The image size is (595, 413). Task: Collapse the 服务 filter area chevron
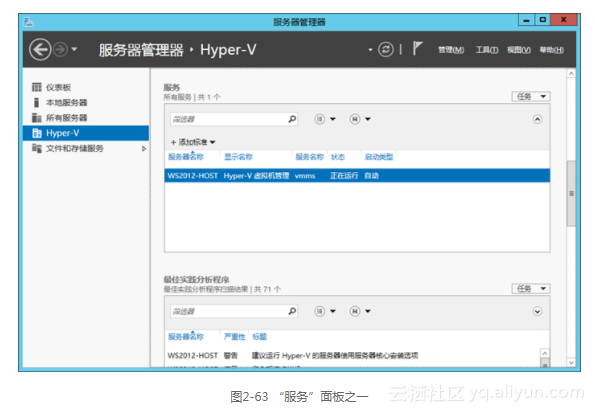[x=537, y=119]
